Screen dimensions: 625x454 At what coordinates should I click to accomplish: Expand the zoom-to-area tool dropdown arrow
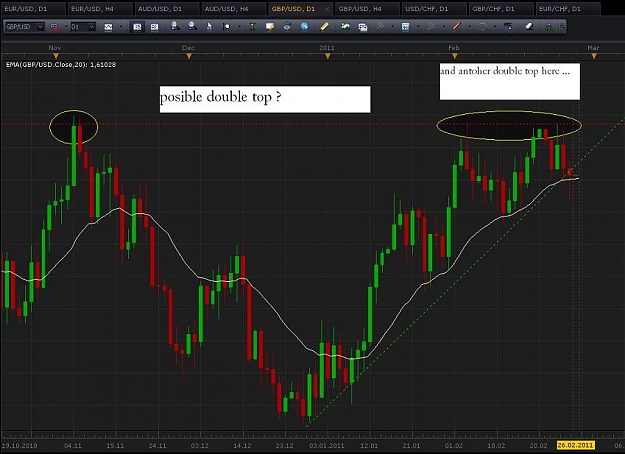click(x=239, y=27)
